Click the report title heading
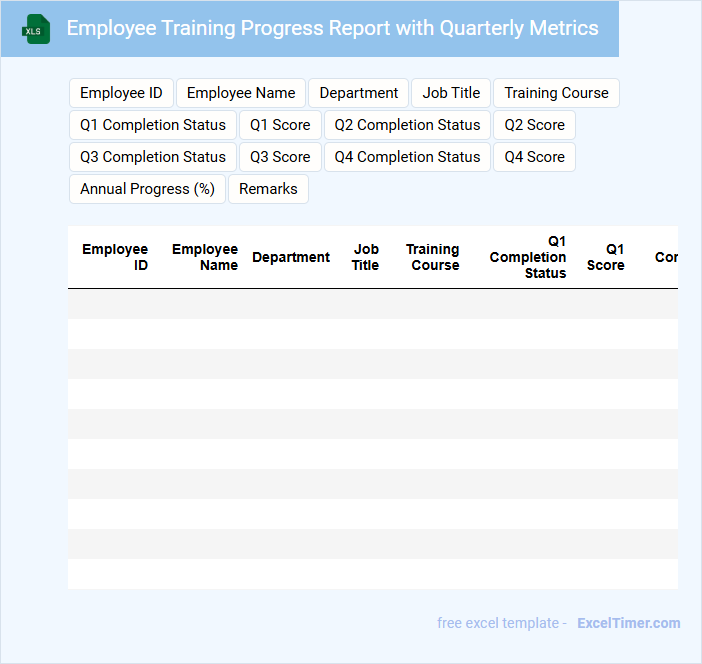Viewport: 702px width, 664px height. point(332,28)
